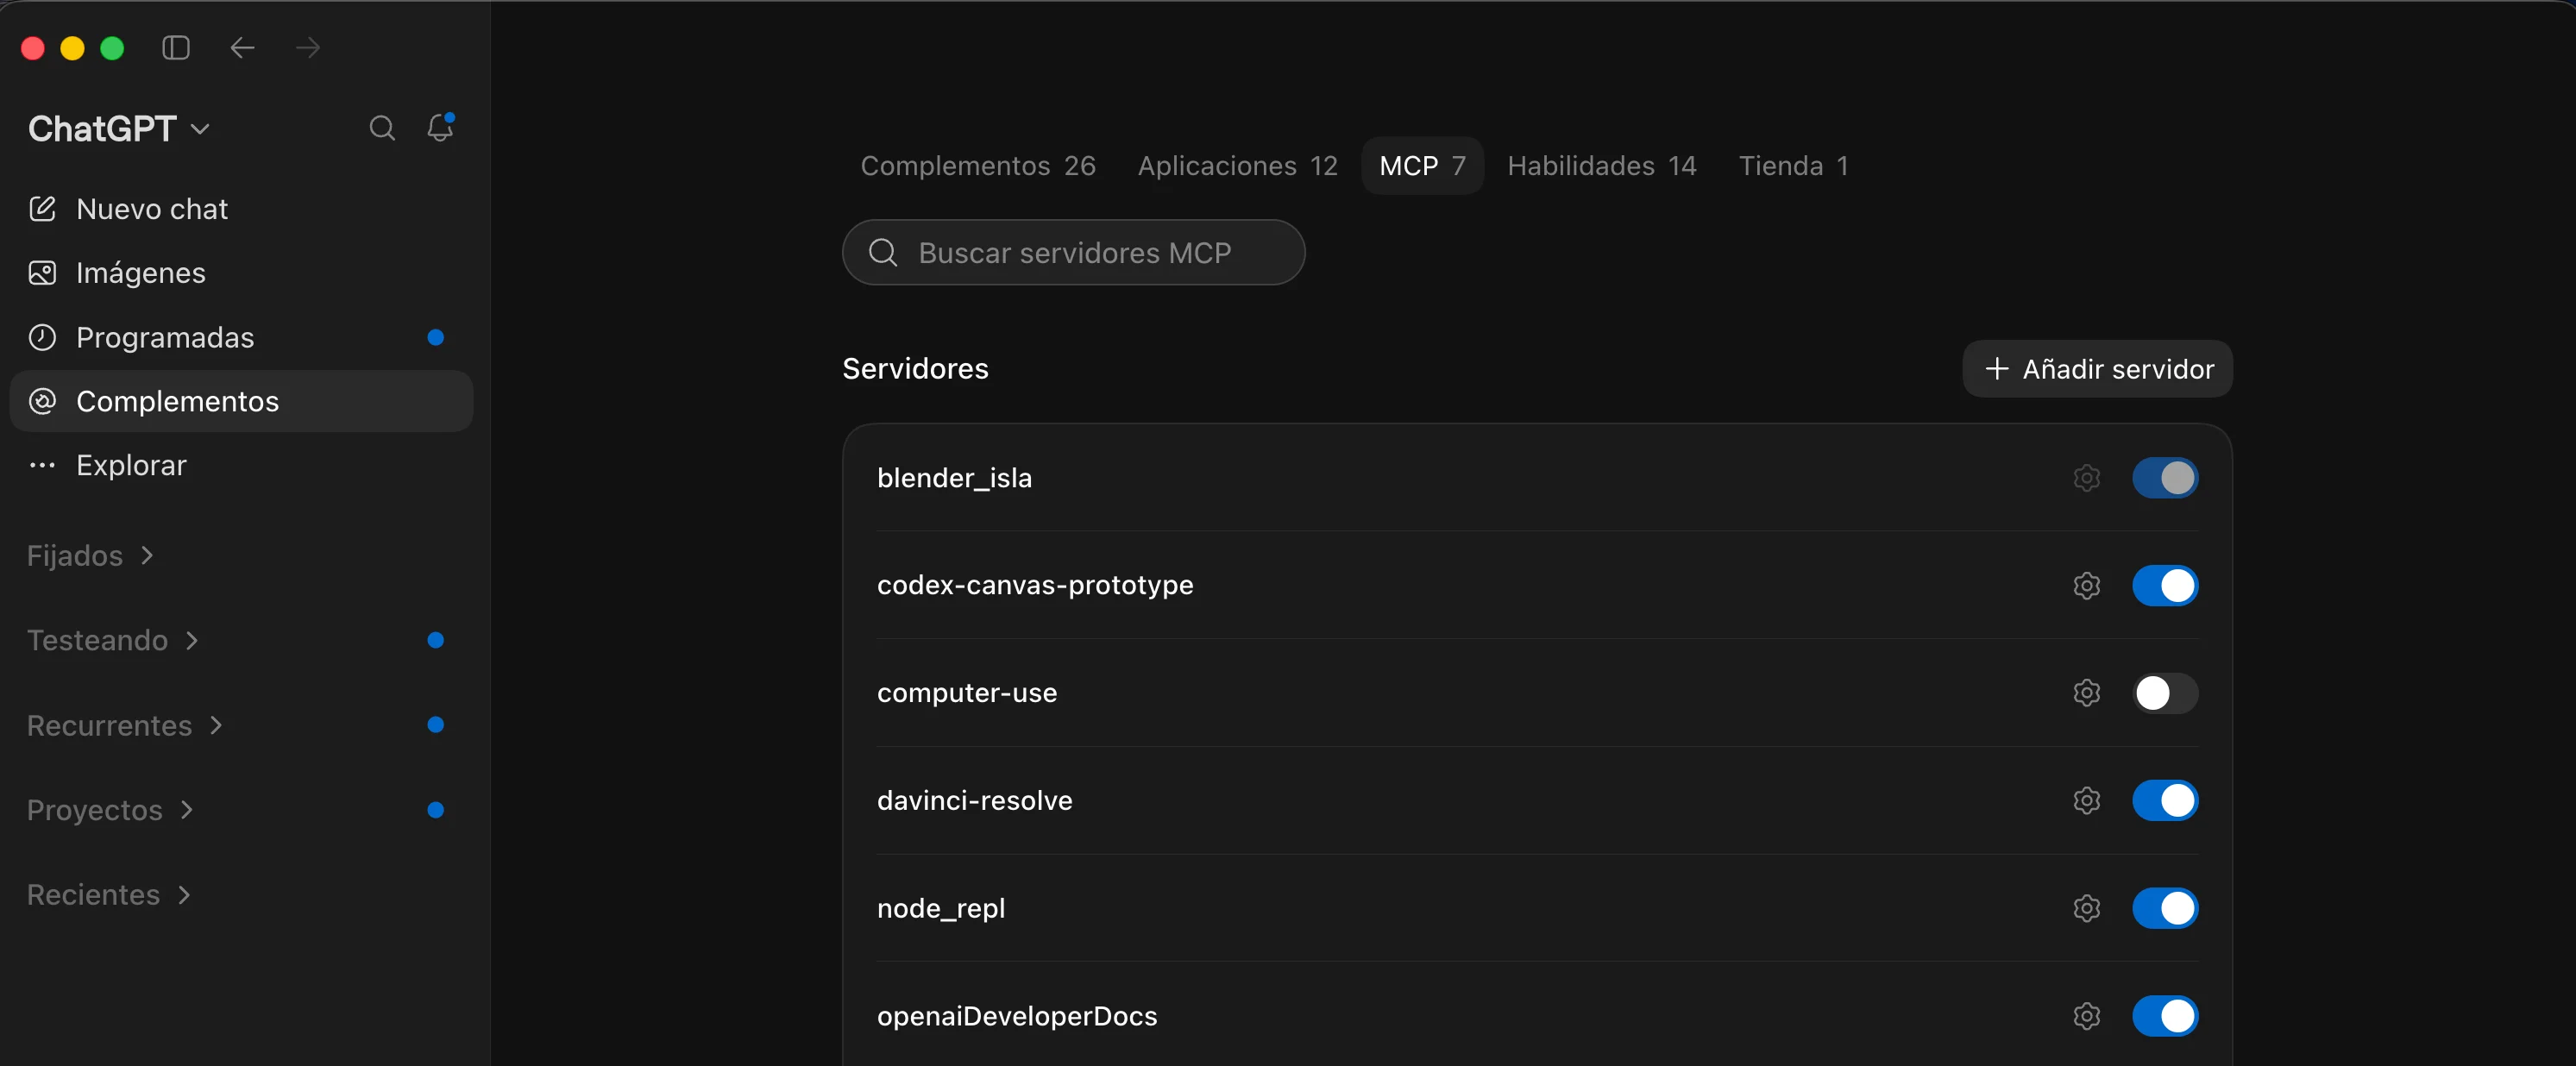Open codex-canvas-prototype settings gear
2576x1066 pixels.
pos(2086,585)
